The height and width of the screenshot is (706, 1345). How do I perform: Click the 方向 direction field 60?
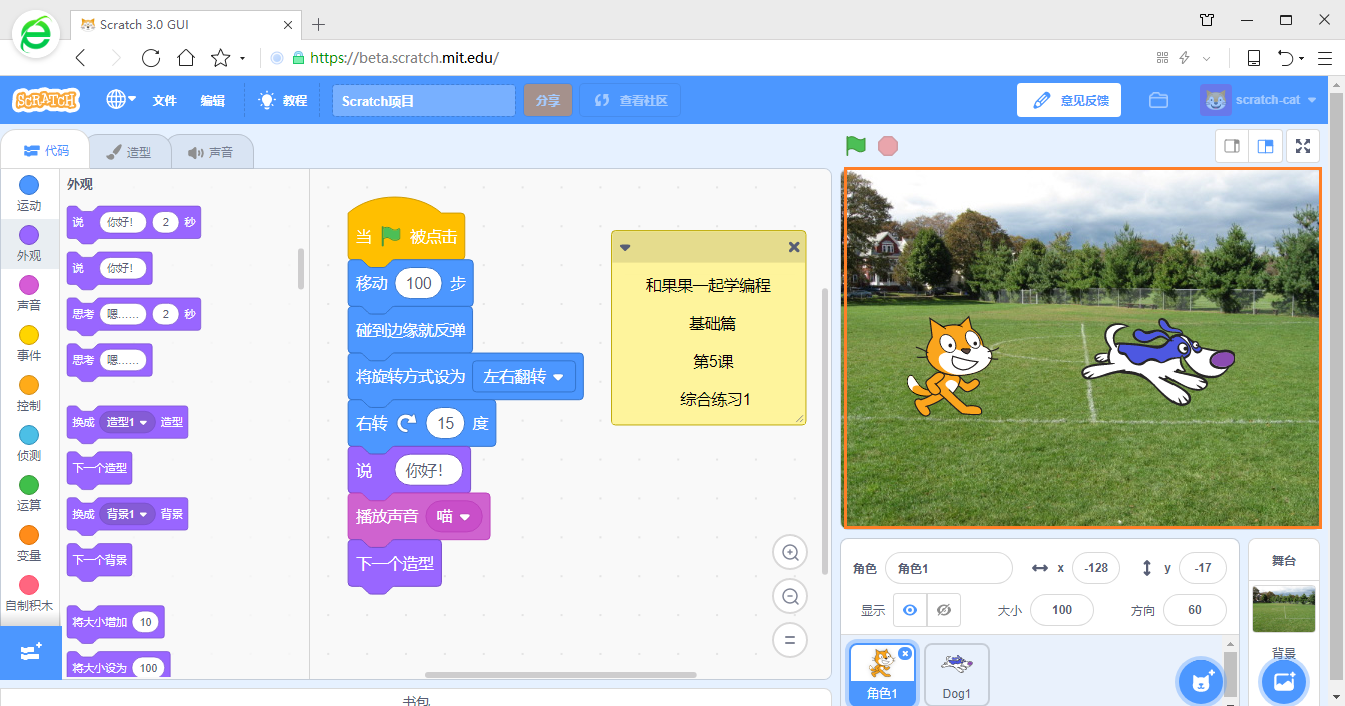coord(1195,610)
